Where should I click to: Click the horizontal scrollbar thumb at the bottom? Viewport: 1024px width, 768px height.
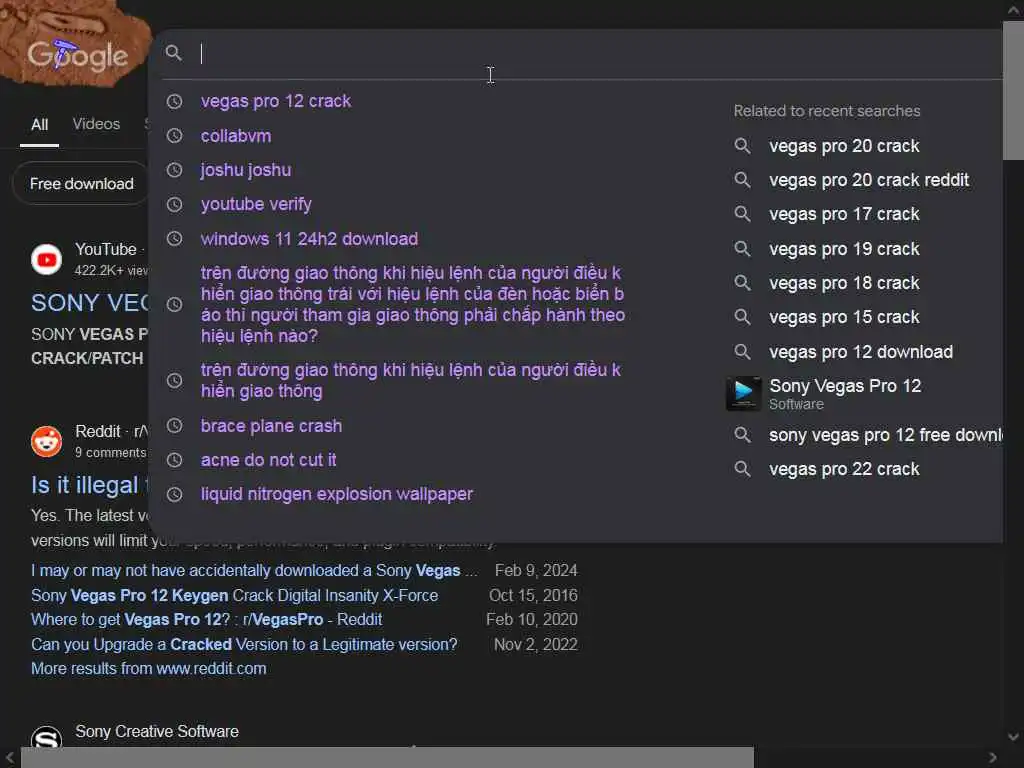click(x=387, y=758)
